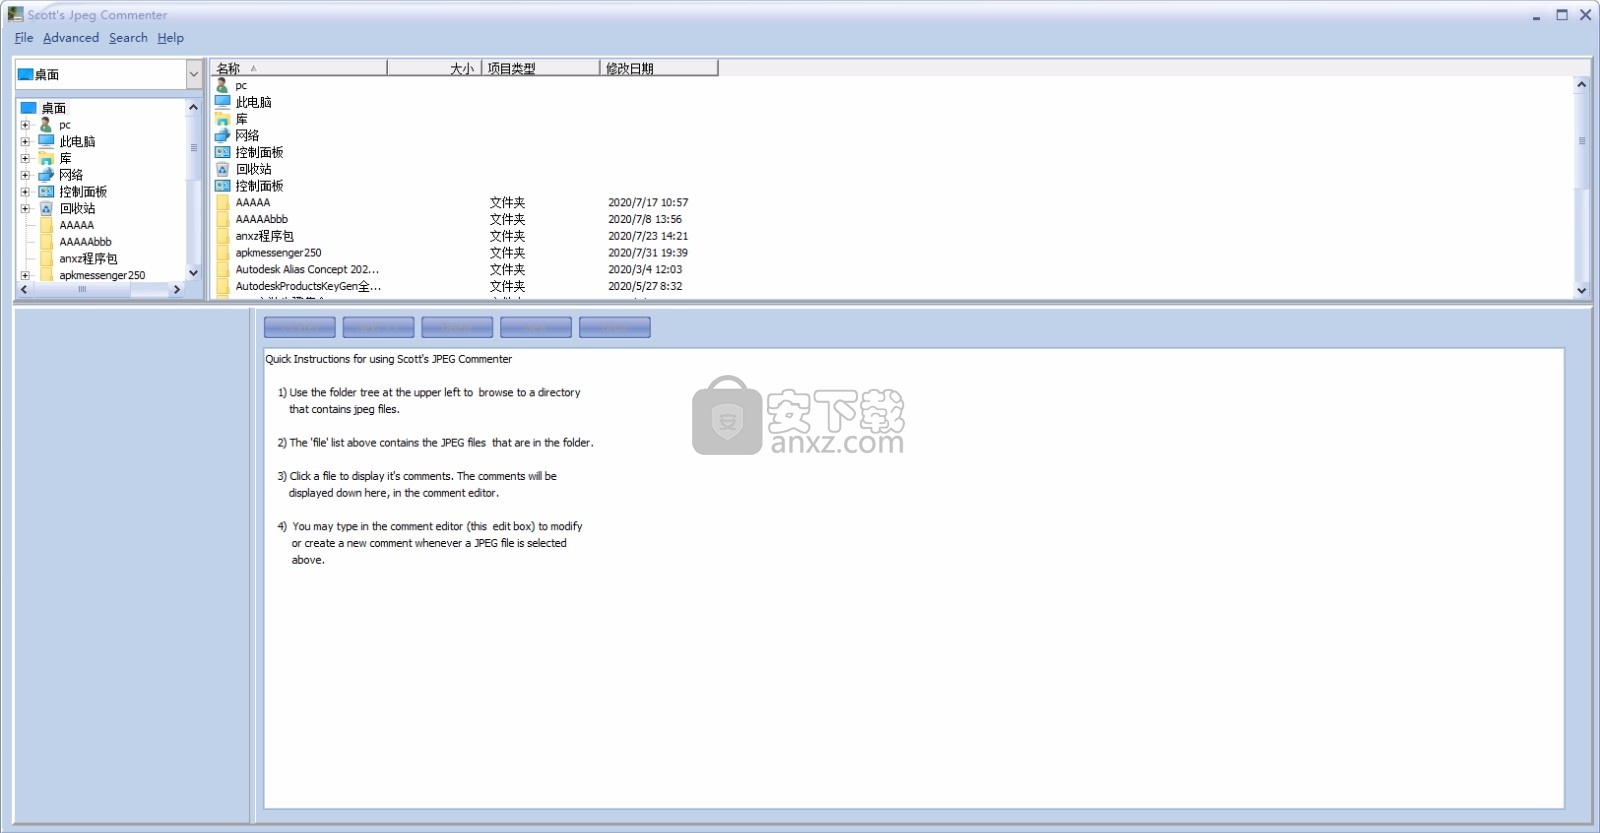Sort by the 大小 column header
This screenshot has height=833, width=1600.
(x=434, y=68)
